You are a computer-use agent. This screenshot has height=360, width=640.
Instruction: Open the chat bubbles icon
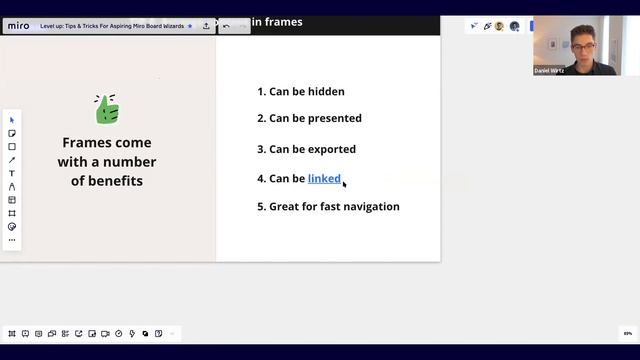[52, 333]
